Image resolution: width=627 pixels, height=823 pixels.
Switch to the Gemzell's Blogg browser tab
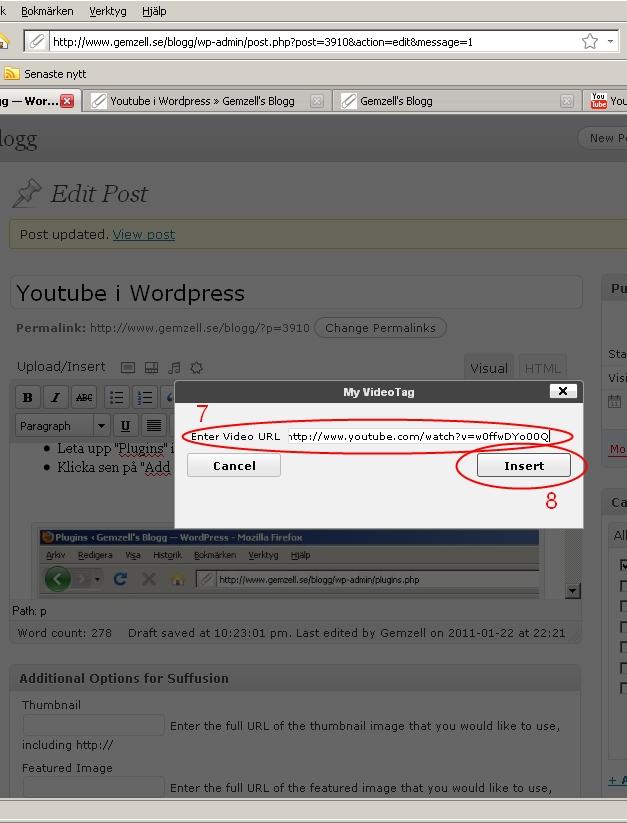(x=455, y=101)
